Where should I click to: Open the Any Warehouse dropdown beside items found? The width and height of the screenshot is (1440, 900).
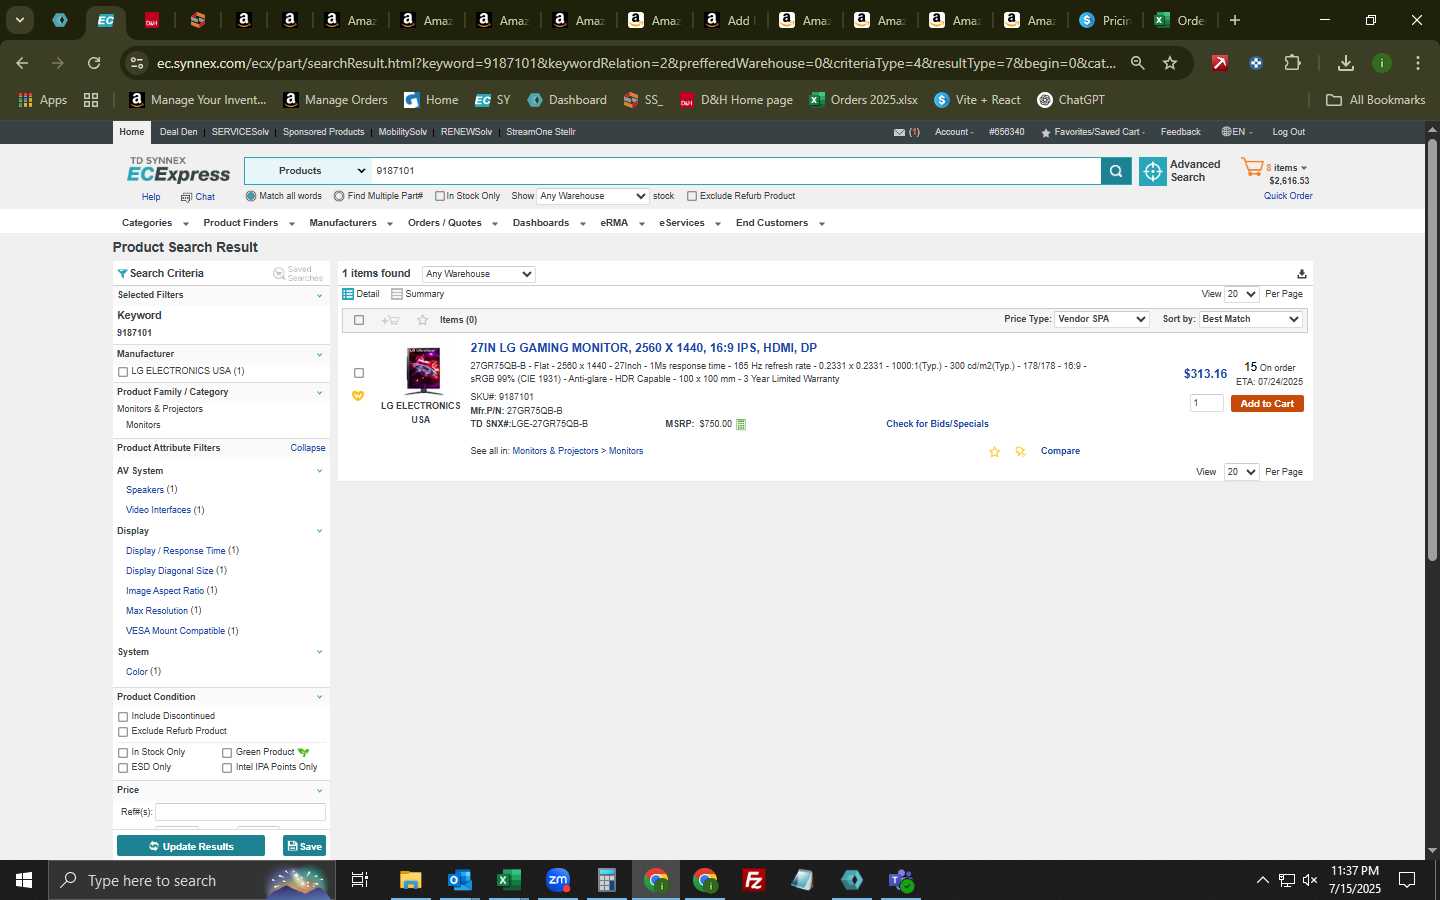pos(478,274)
